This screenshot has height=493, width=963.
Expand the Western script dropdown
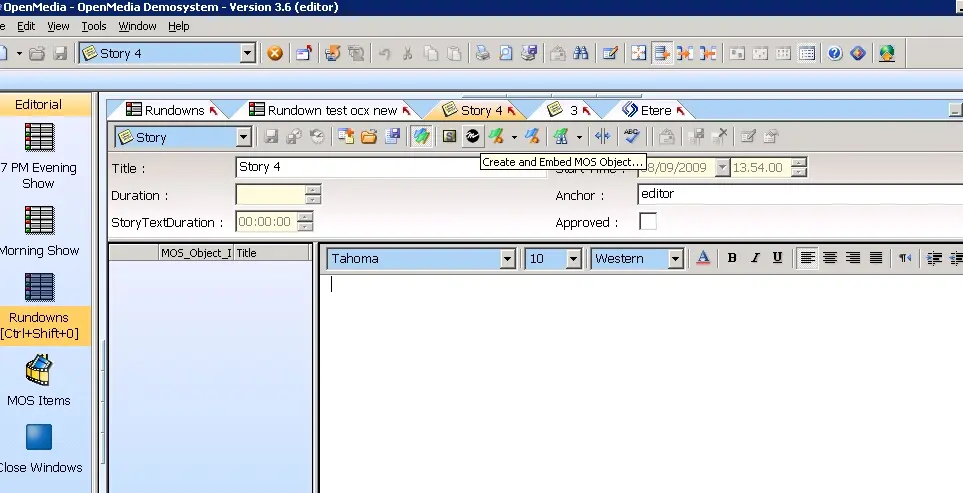[x=675, y=259]
